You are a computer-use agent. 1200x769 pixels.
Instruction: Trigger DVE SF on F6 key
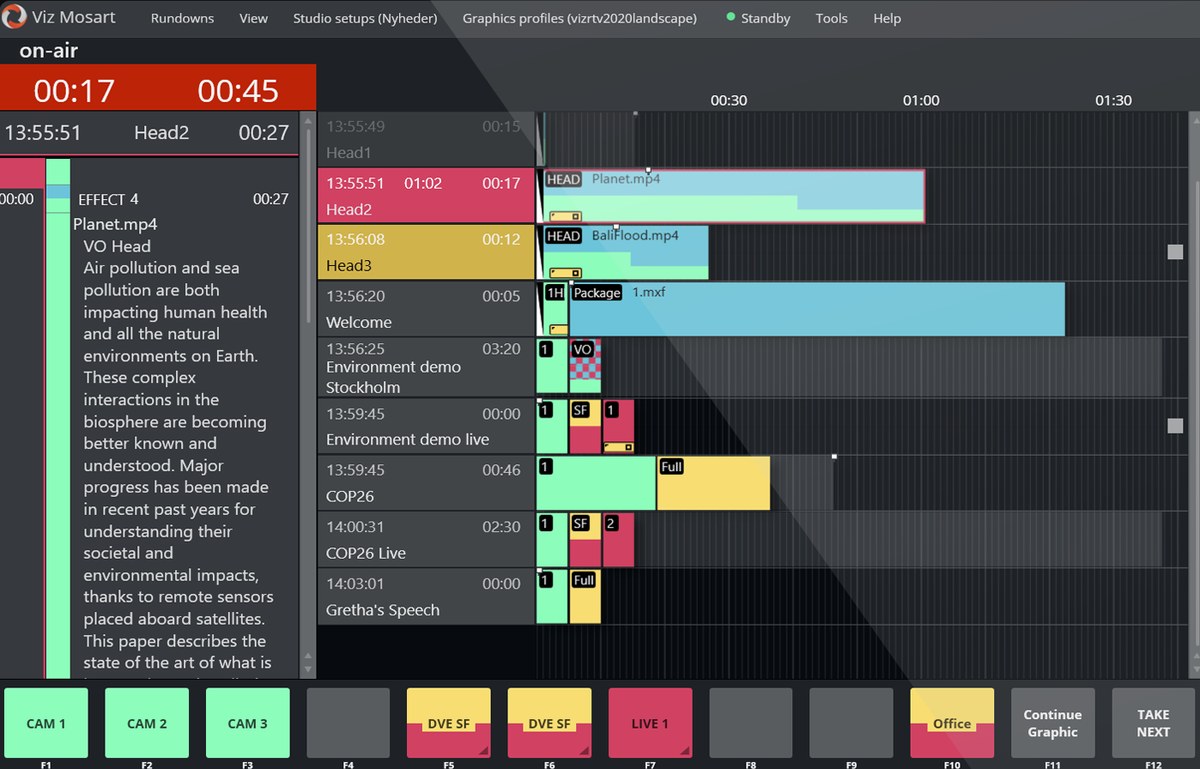click(x=550, y=723)
